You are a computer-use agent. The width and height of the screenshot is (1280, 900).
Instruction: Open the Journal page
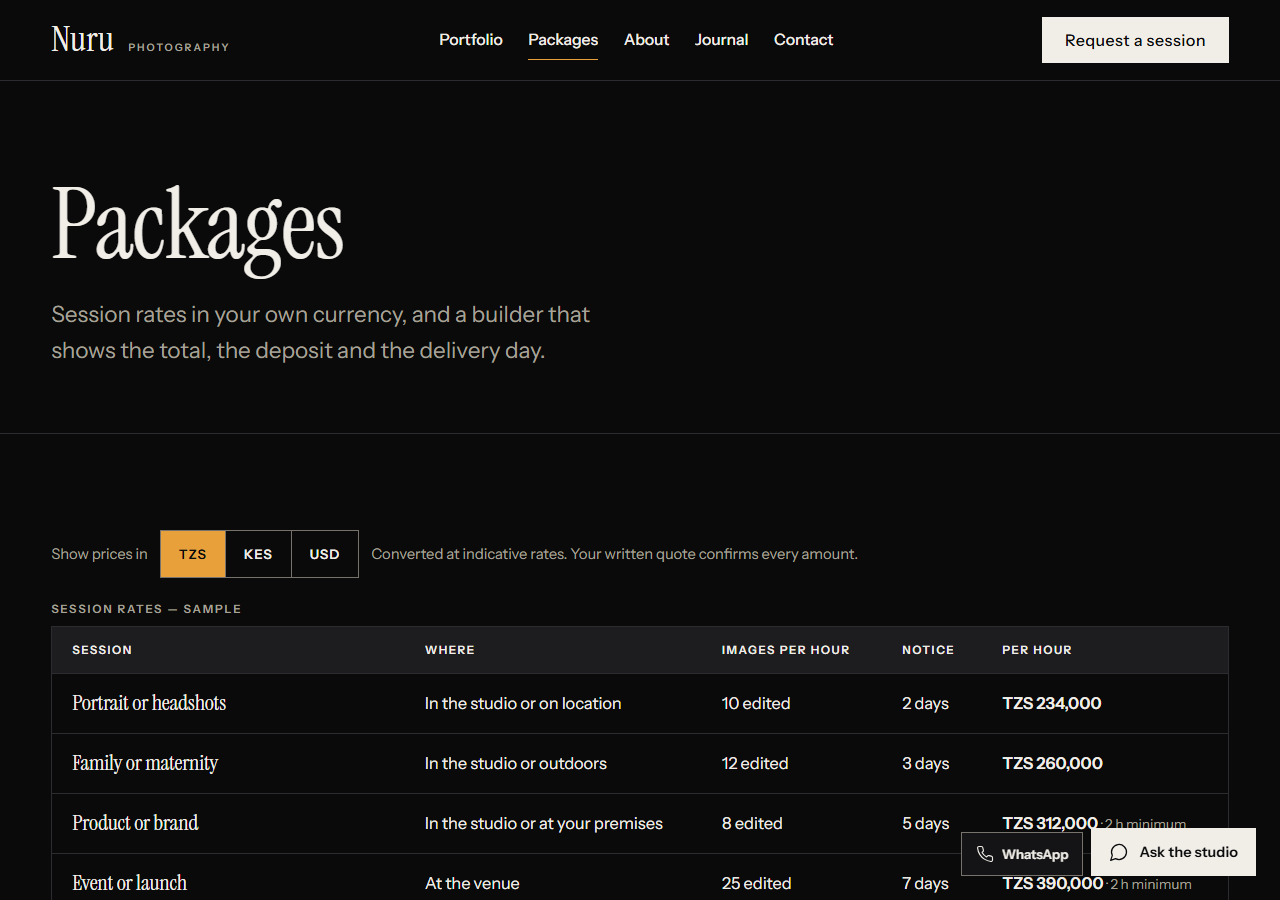coord(722,40)
